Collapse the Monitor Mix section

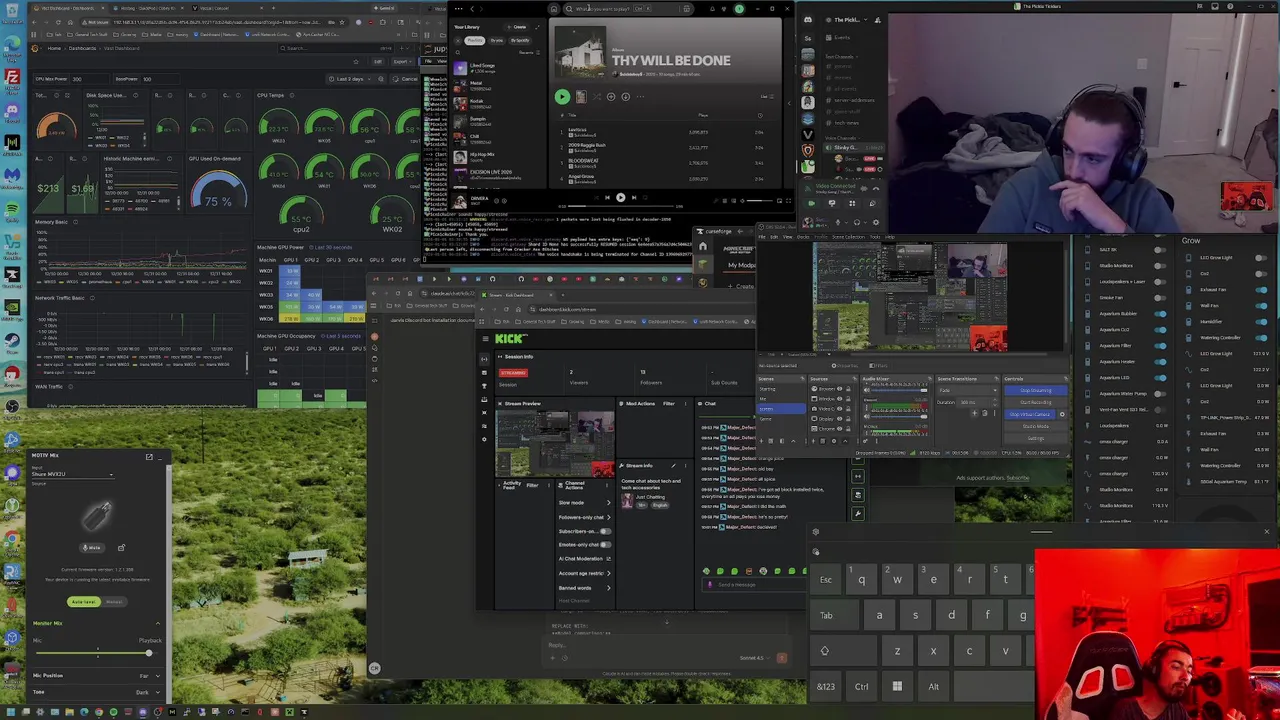[157, 623]
